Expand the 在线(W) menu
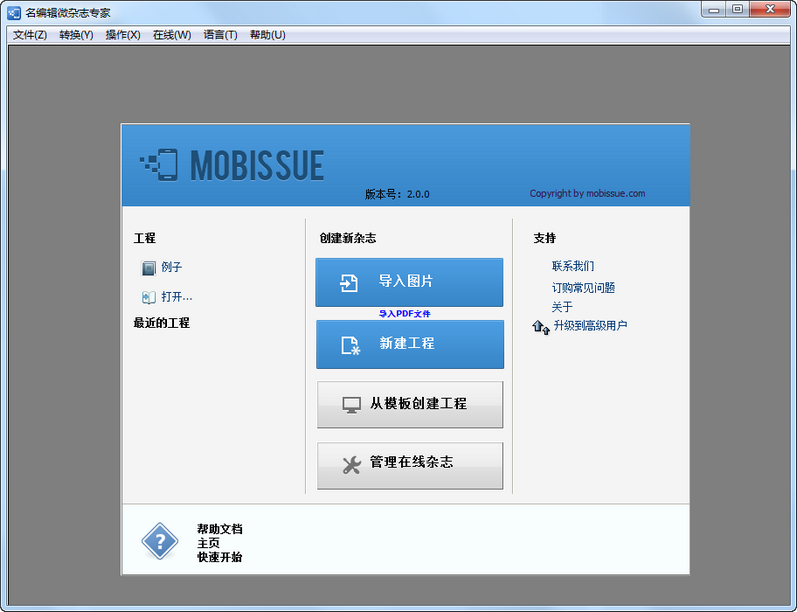 (172, 35)
